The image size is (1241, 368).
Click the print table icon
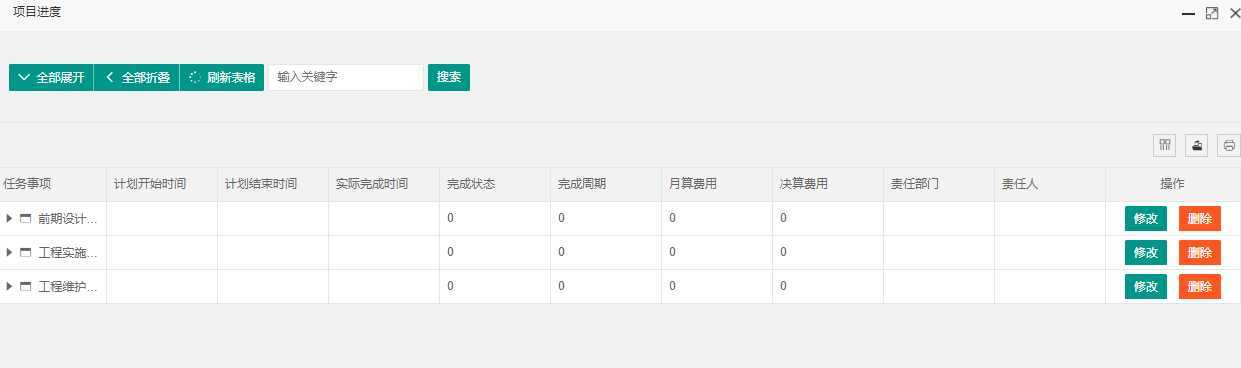click(1229, 145)
